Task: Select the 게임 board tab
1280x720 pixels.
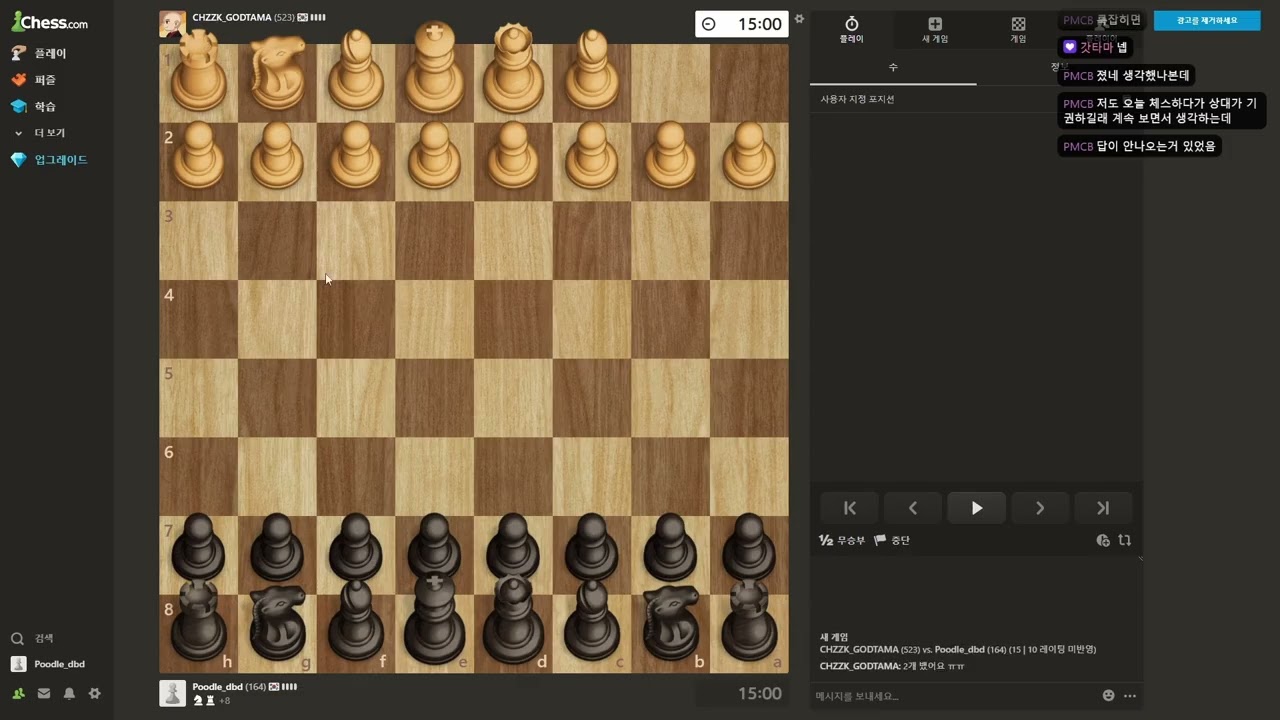Action: 1018,30
